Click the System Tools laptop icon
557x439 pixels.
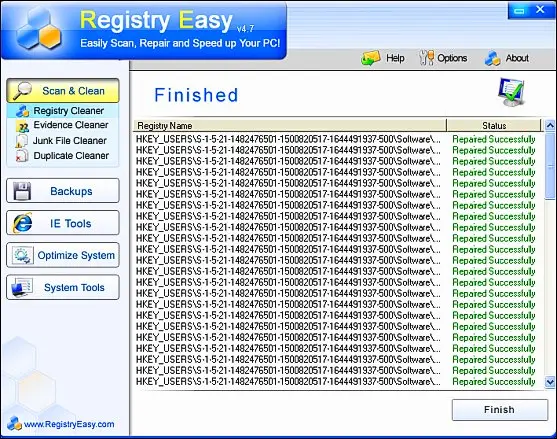pos(22,287)
